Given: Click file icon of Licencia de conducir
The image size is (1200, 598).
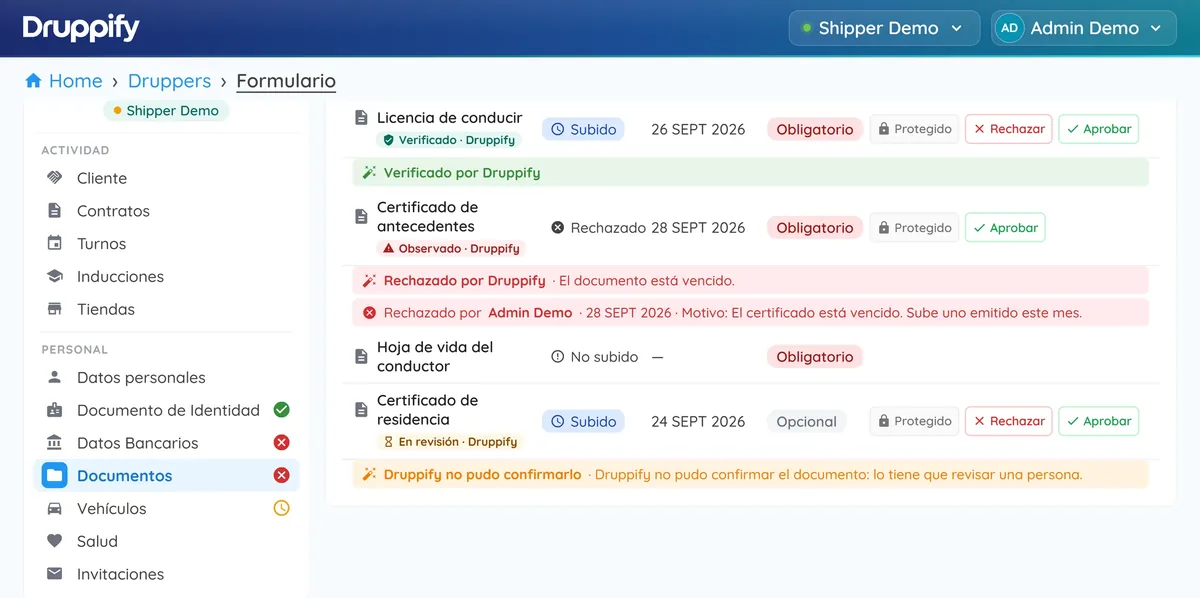Looking at the screenshot, I should (x=362, y=118).
